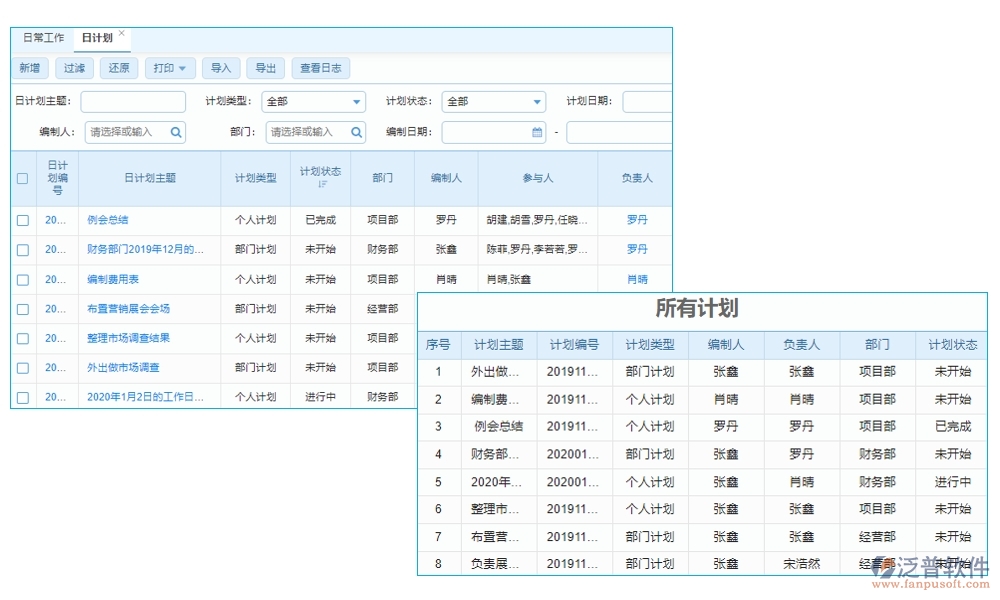Click inside the 日计划主题 input field
1000x600 pixels.
click(x=132, y=101)
